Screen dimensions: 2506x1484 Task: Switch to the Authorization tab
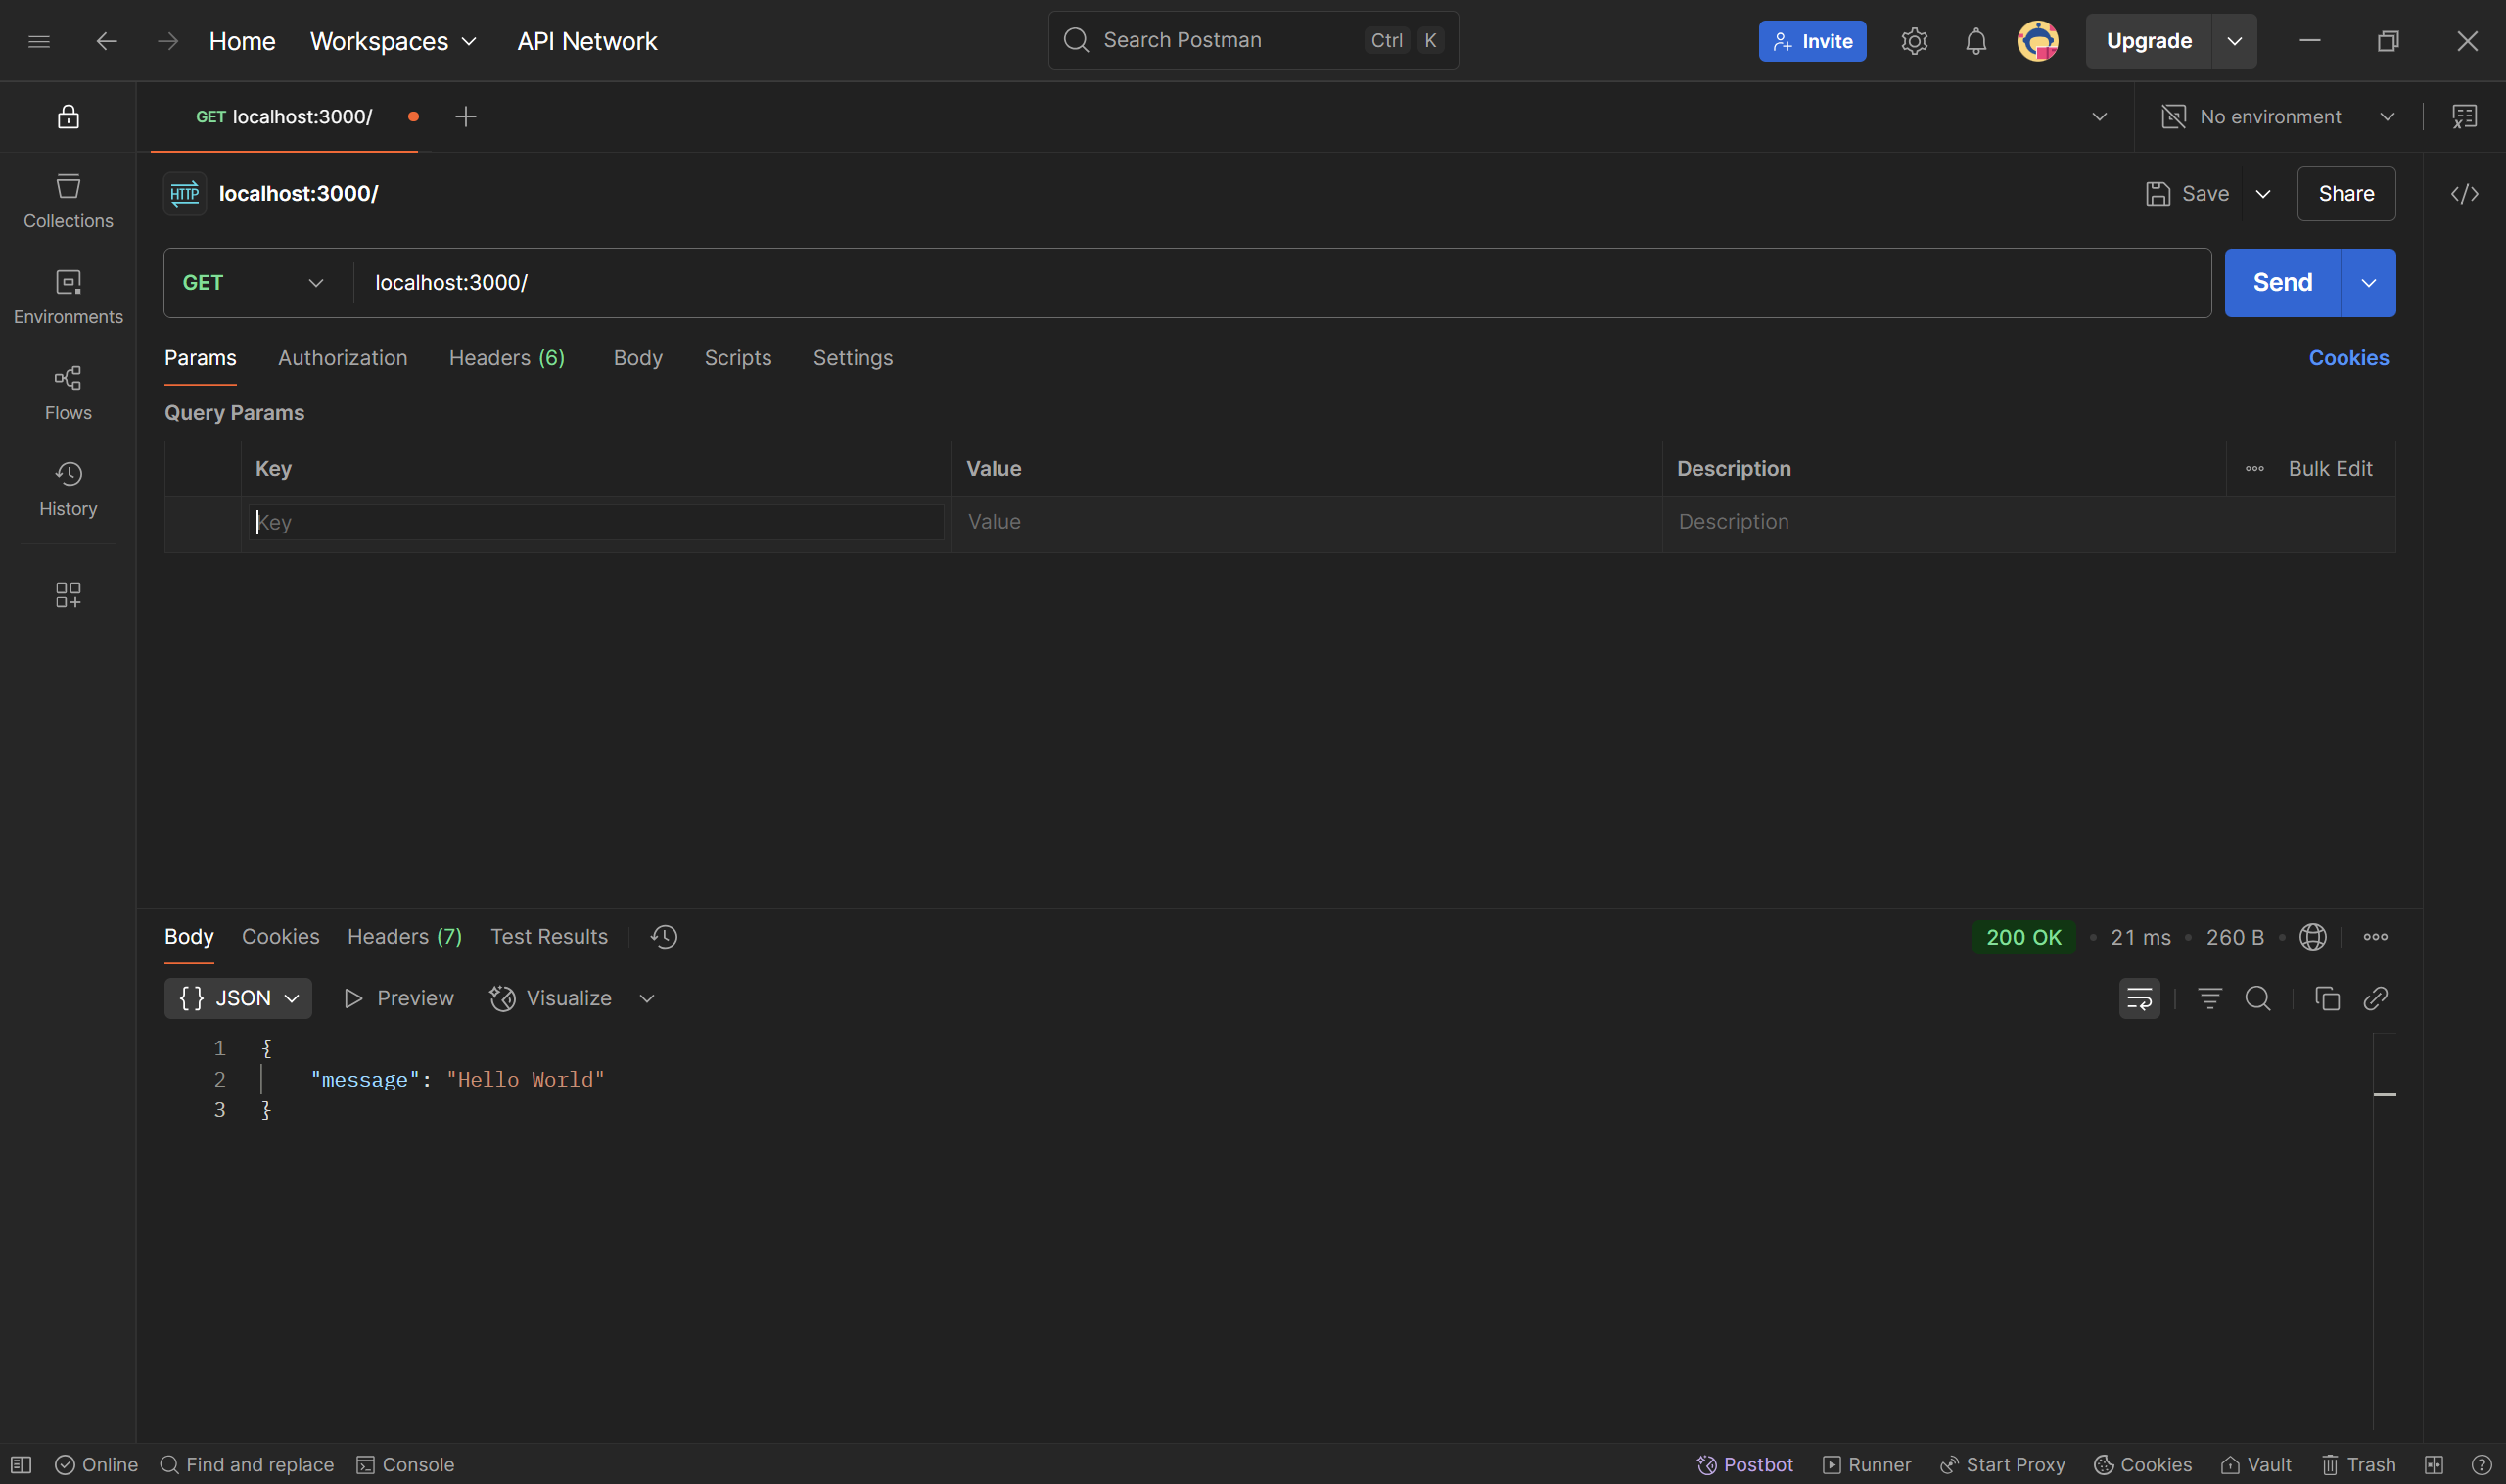click(342, 358)
